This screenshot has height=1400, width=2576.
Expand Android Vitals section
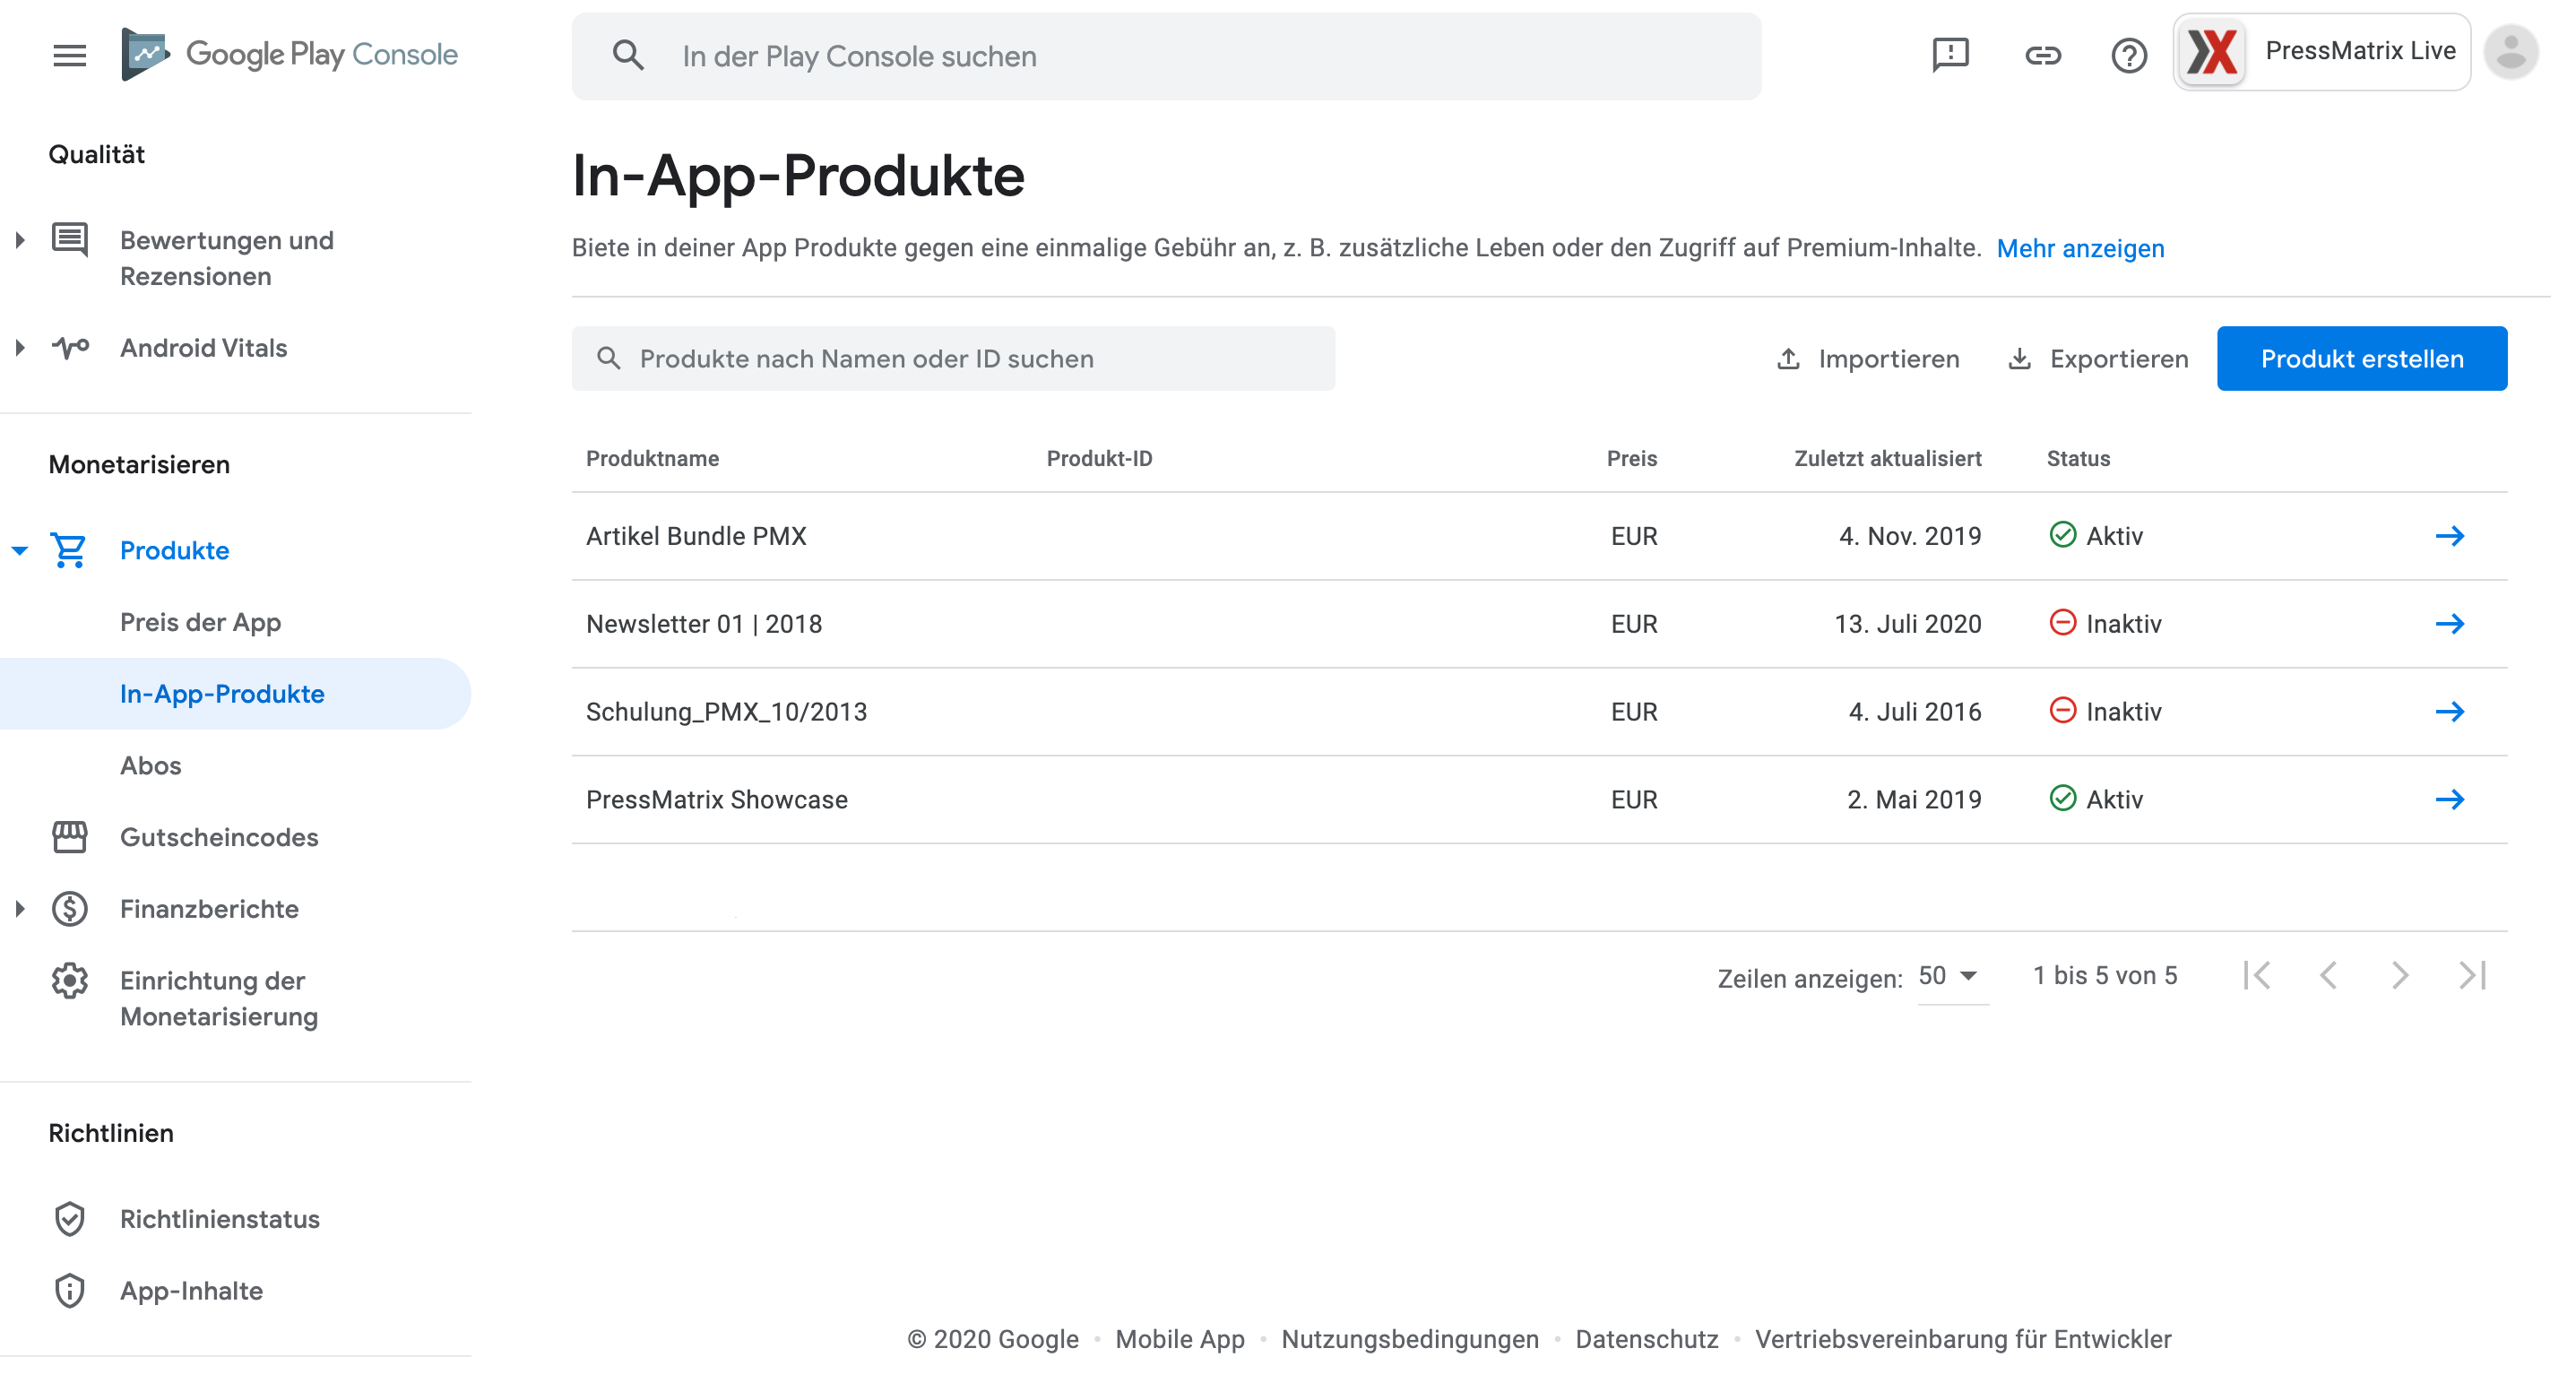(19, 348)
